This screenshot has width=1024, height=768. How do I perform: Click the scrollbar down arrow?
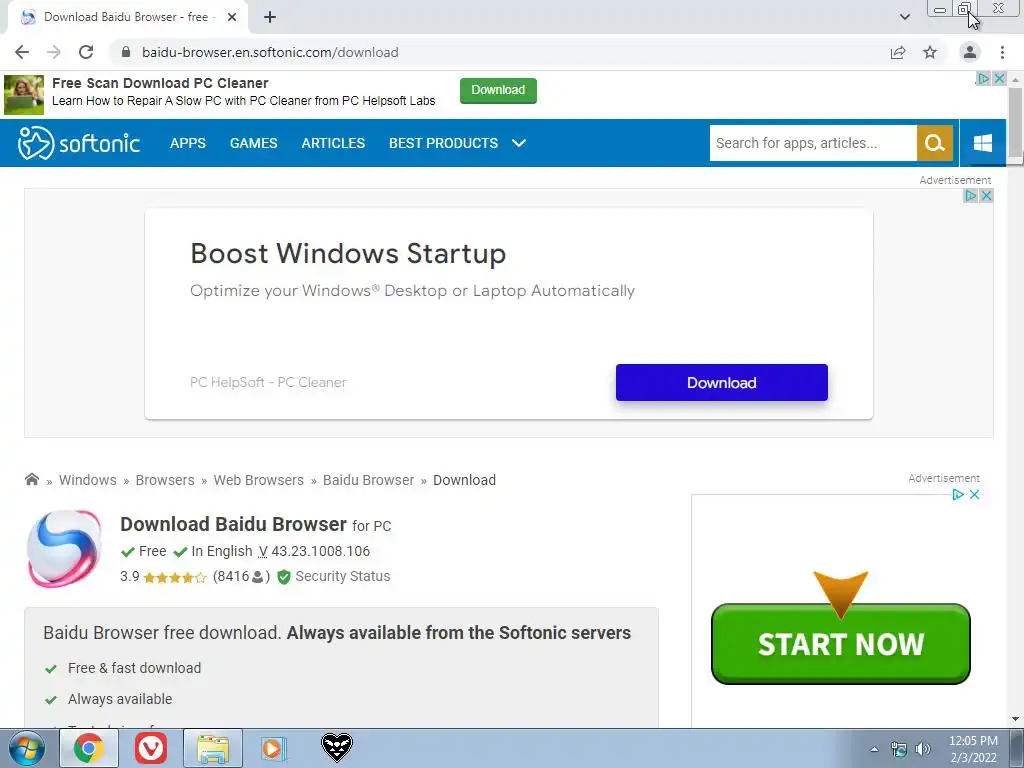coord(1015,720)
